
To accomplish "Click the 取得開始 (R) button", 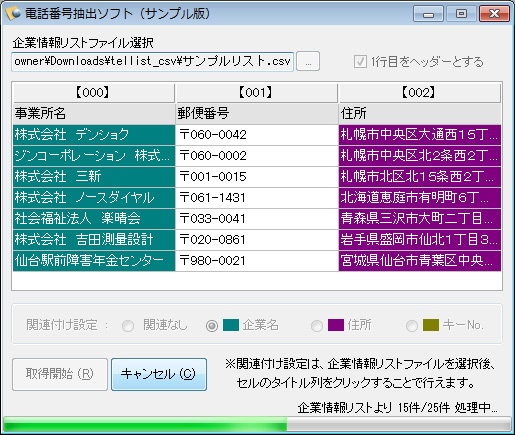I will click(x=60, y=374).
